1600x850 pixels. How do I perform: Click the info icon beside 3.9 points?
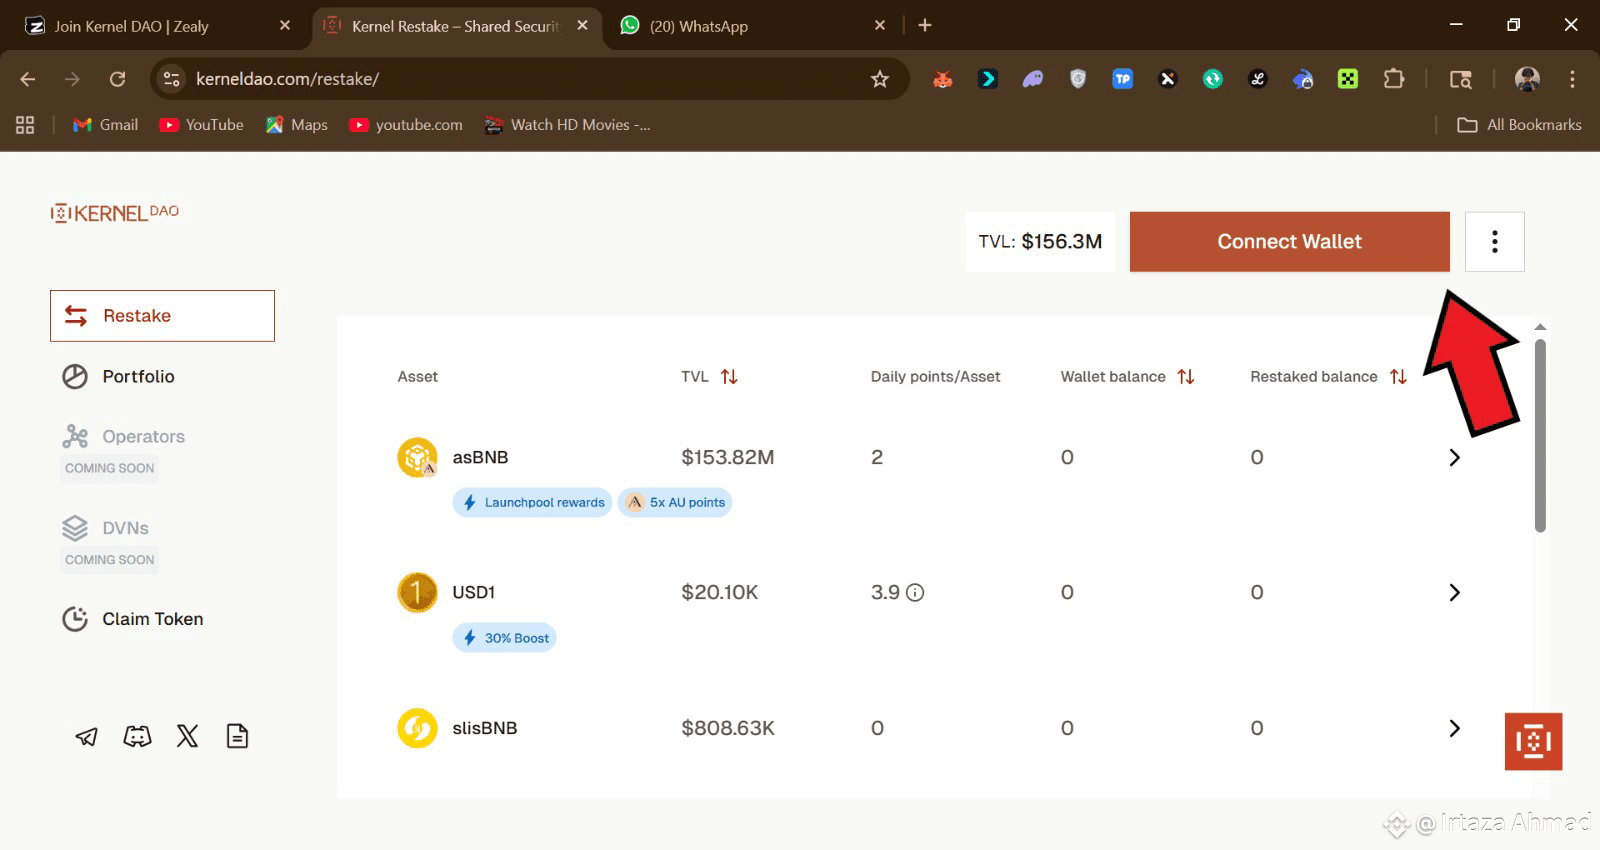click(x=915, y=593)
